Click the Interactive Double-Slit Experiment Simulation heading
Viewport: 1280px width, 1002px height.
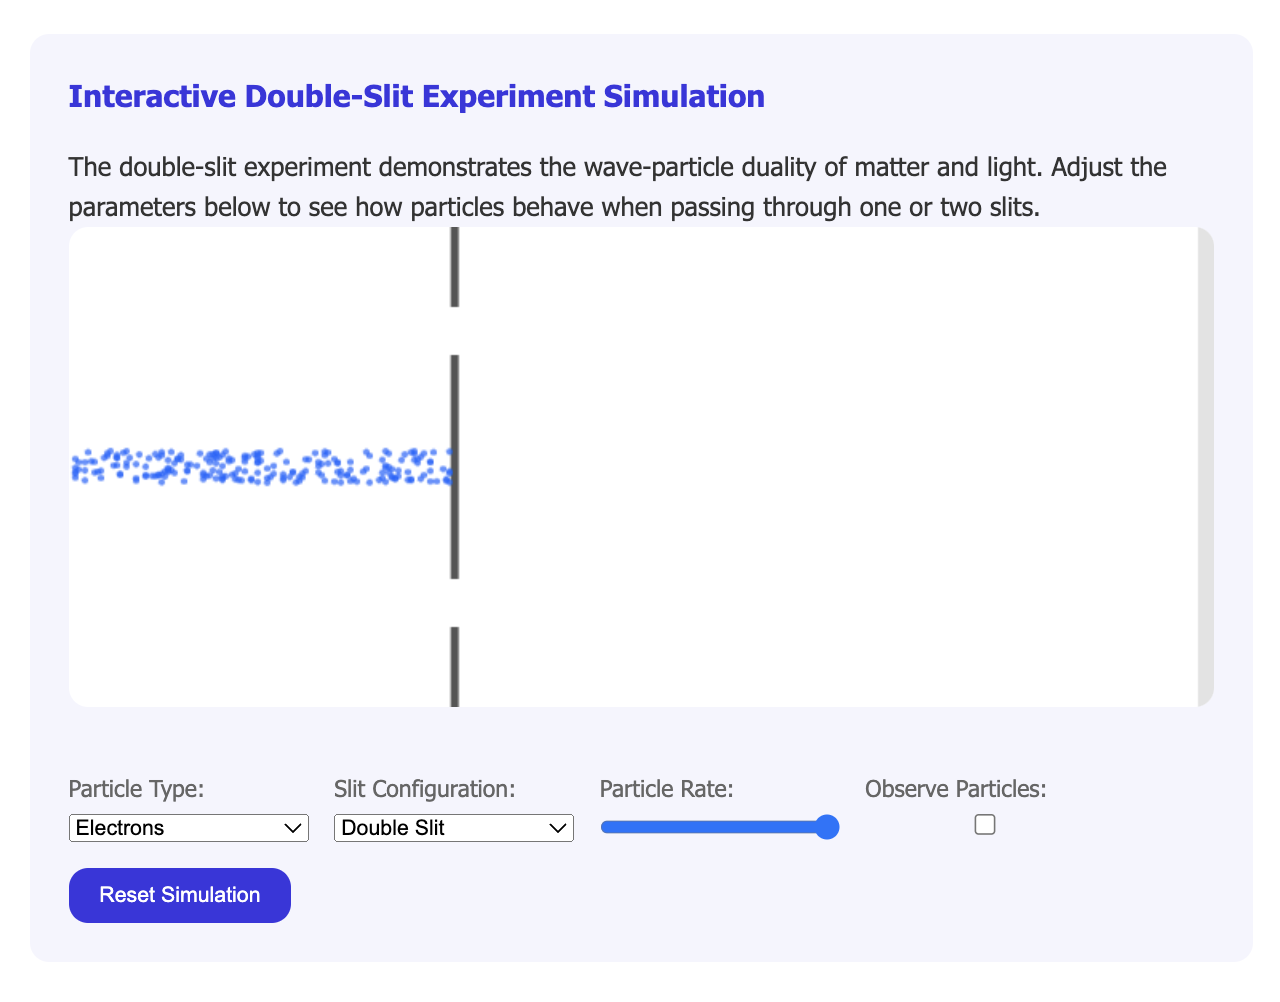coord(416,97)
